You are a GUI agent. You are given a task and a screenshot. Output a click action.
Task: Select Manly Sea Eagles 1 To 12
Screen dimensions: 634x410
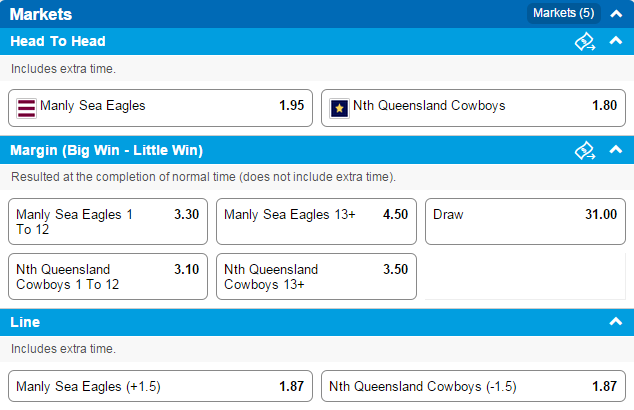[108, 222]
